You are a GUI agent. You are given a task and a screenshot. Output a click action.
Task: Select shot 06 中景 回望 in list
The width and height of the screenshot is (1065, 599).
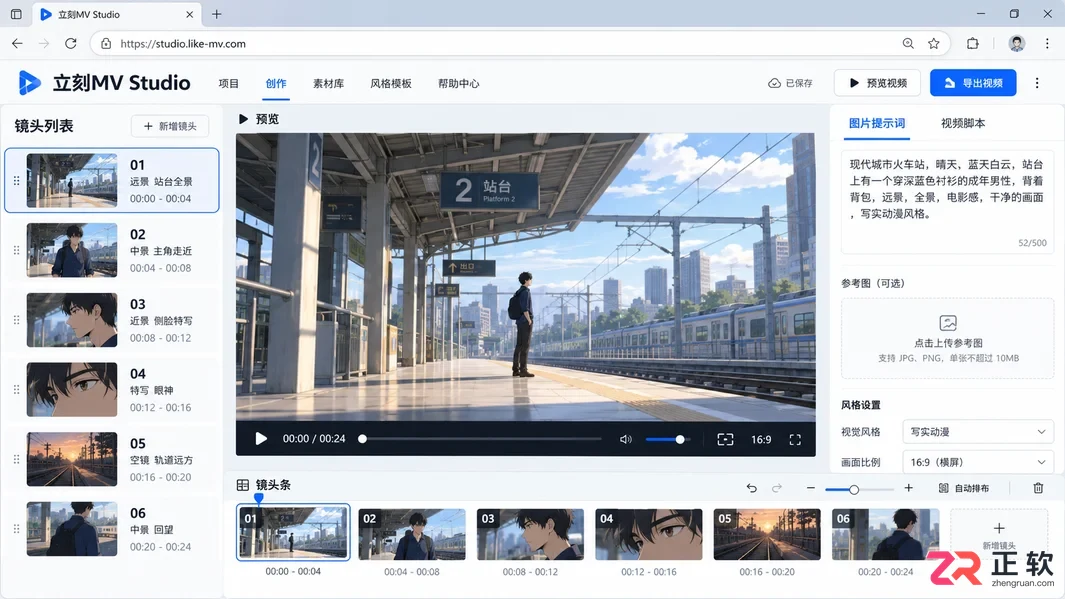tap(112, 529)
